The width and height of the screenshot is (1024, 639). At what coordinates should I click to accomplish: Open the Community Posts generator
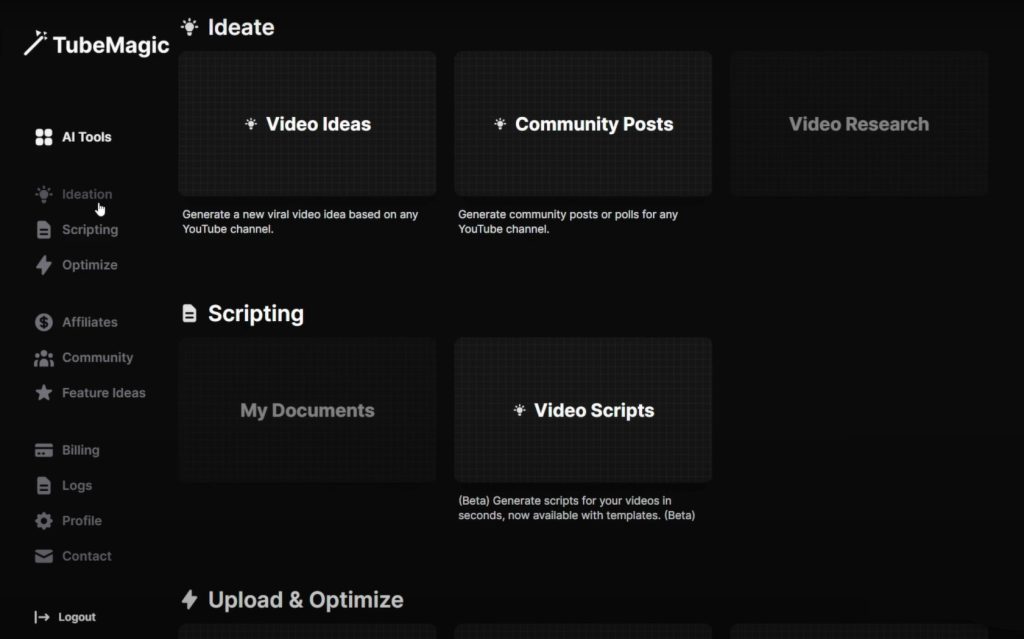(583, 123)
